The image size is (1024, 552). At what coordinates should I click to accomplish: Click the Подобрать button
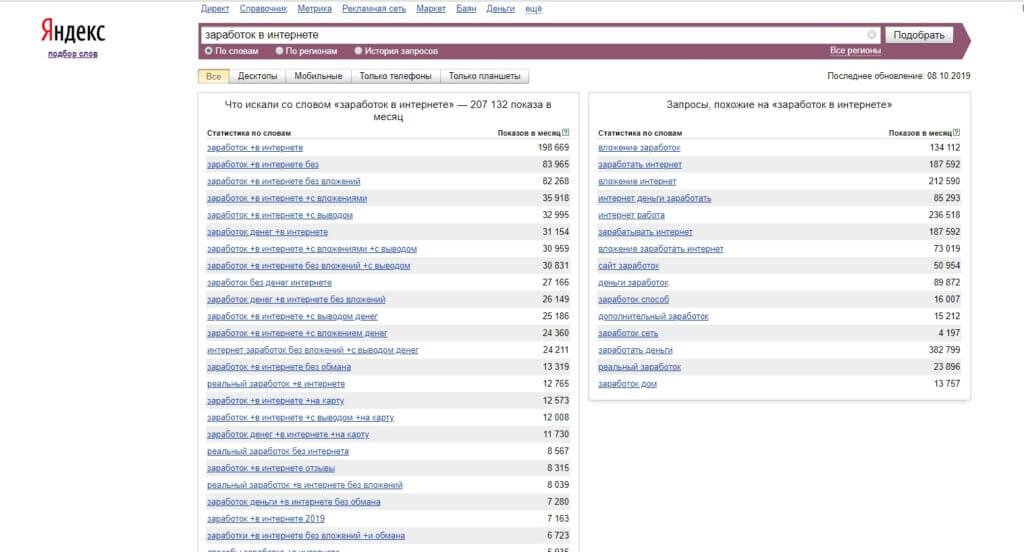(x=919, y=35)
